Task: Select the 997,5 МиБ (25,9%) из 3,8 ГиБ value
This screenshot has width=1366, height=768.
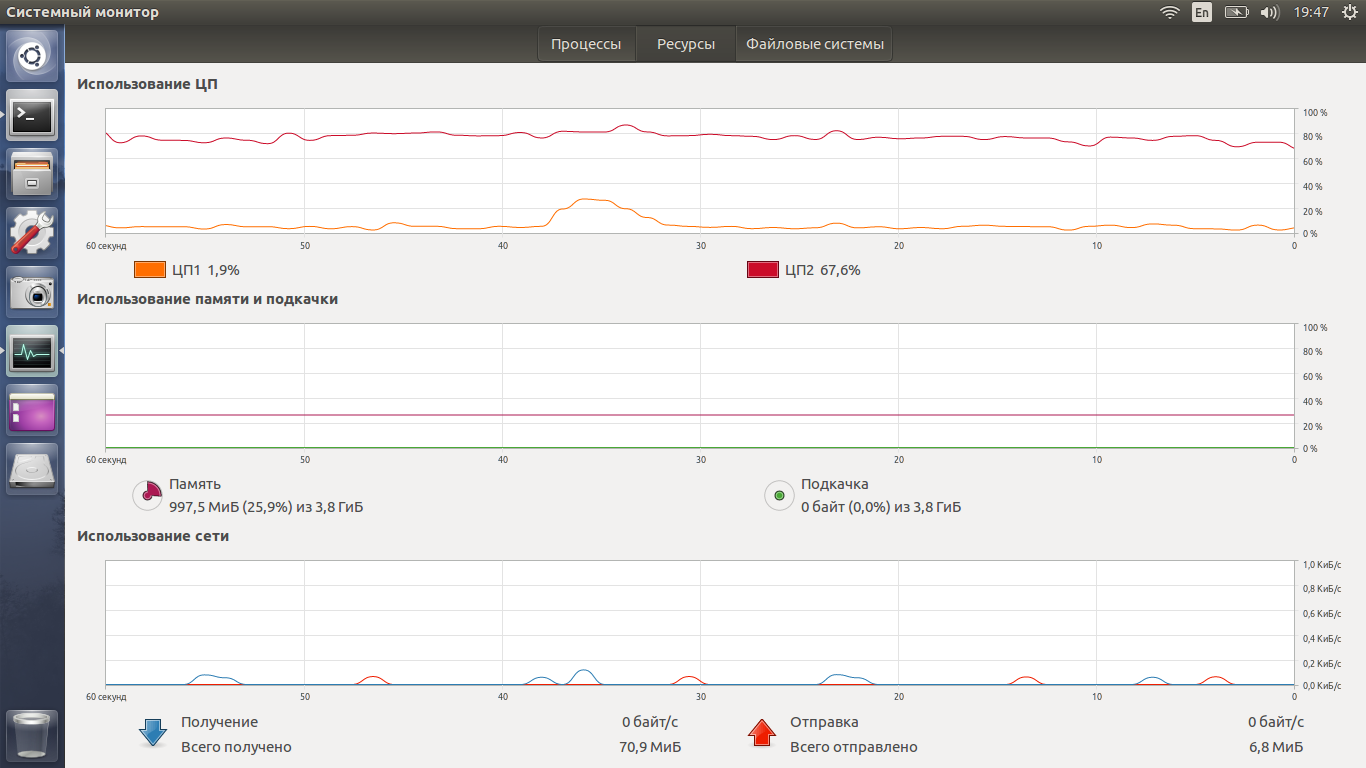Action: [x=266, y=507]
